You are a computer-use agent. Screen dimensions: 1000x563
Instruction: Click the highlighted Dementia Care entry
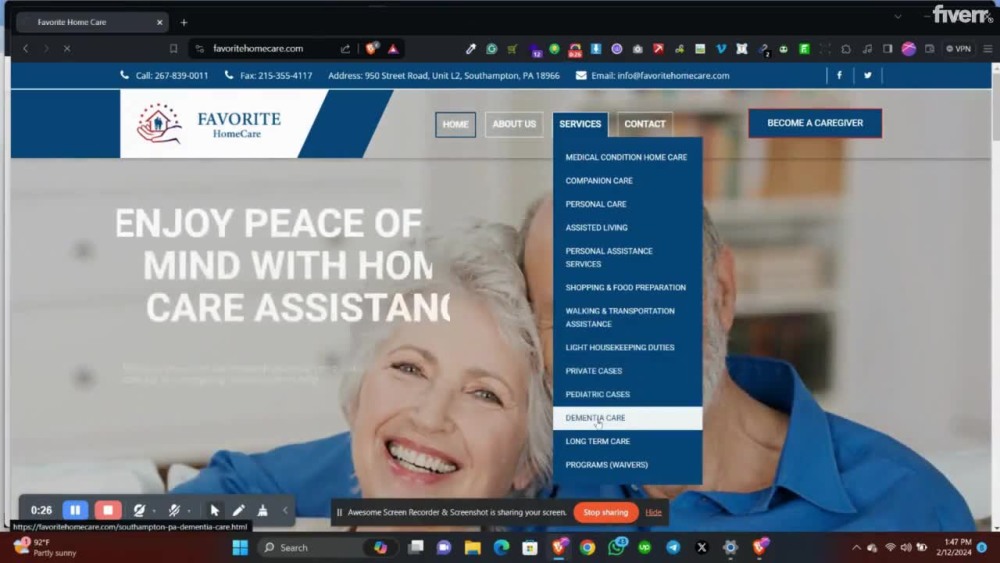(628, 418)
